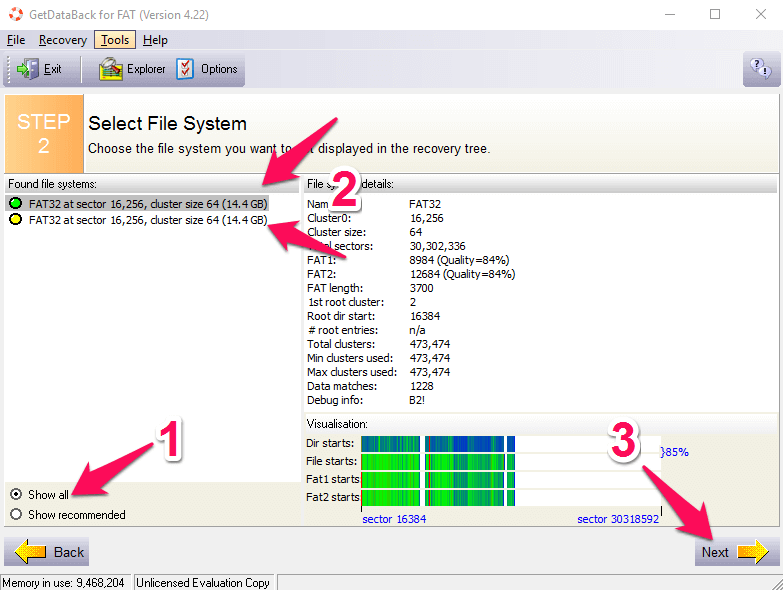Click the Exit door icon
783x590 pixels.
point(27,69)
